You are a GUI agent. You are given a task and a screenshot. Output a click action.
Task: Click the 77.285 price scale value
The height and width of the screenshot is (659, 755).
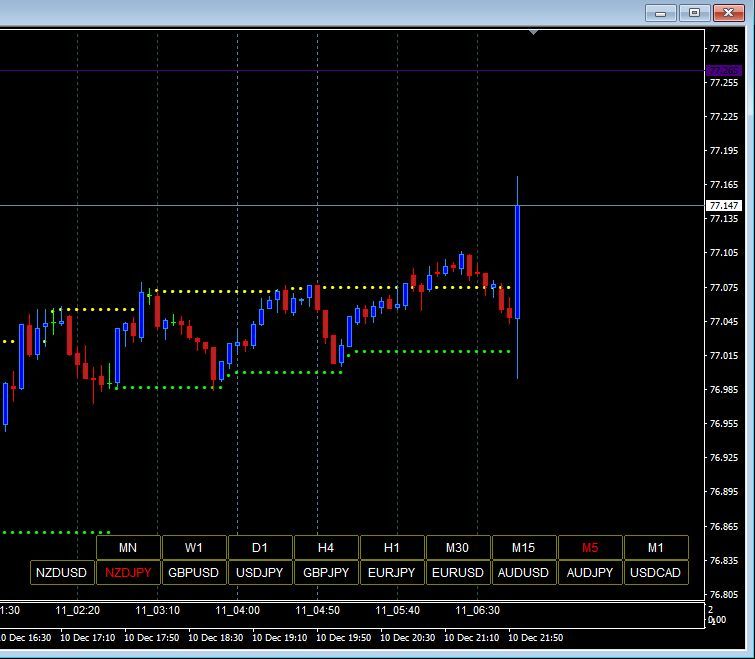click(x=724, y=49)
